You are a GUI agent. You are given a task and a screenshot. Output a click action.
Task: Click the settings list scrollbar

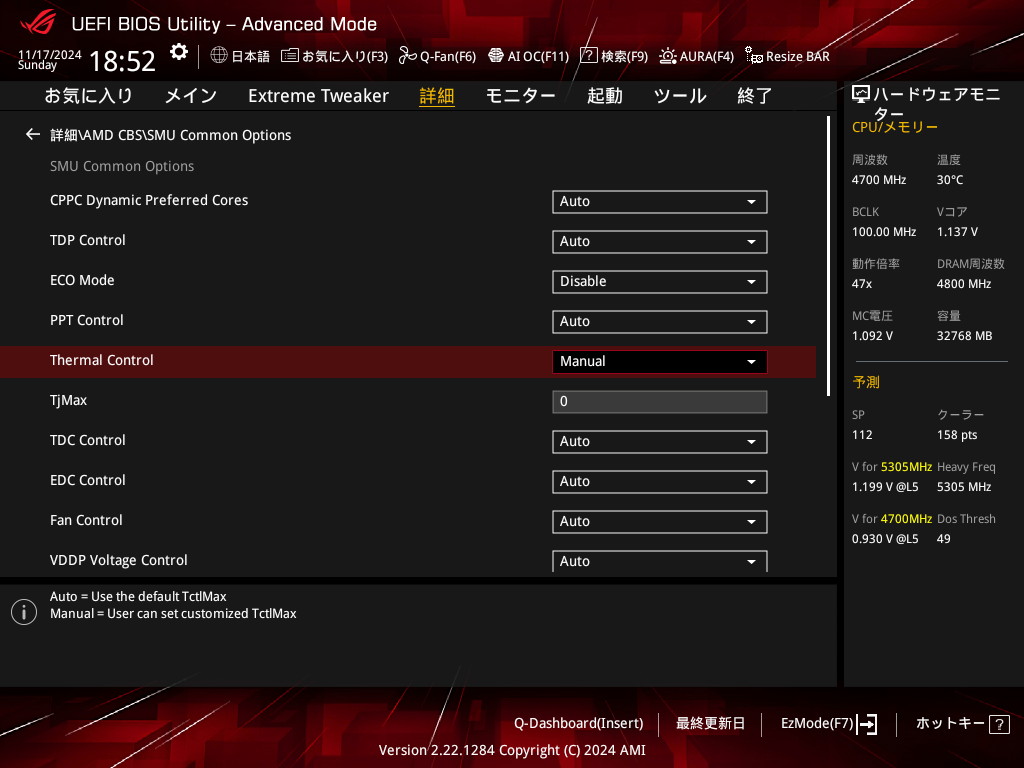(828, 256)
